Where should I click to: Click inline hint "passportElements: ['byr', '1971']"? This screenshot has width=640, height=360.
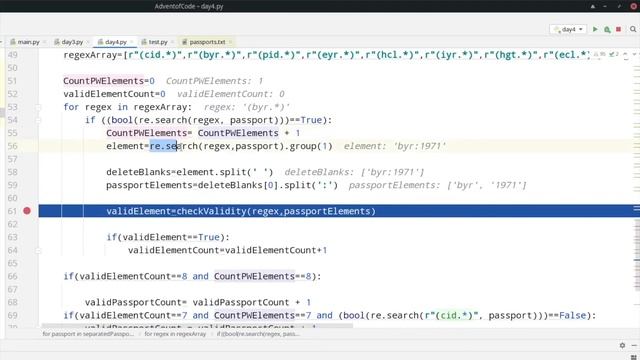(437, 185)
